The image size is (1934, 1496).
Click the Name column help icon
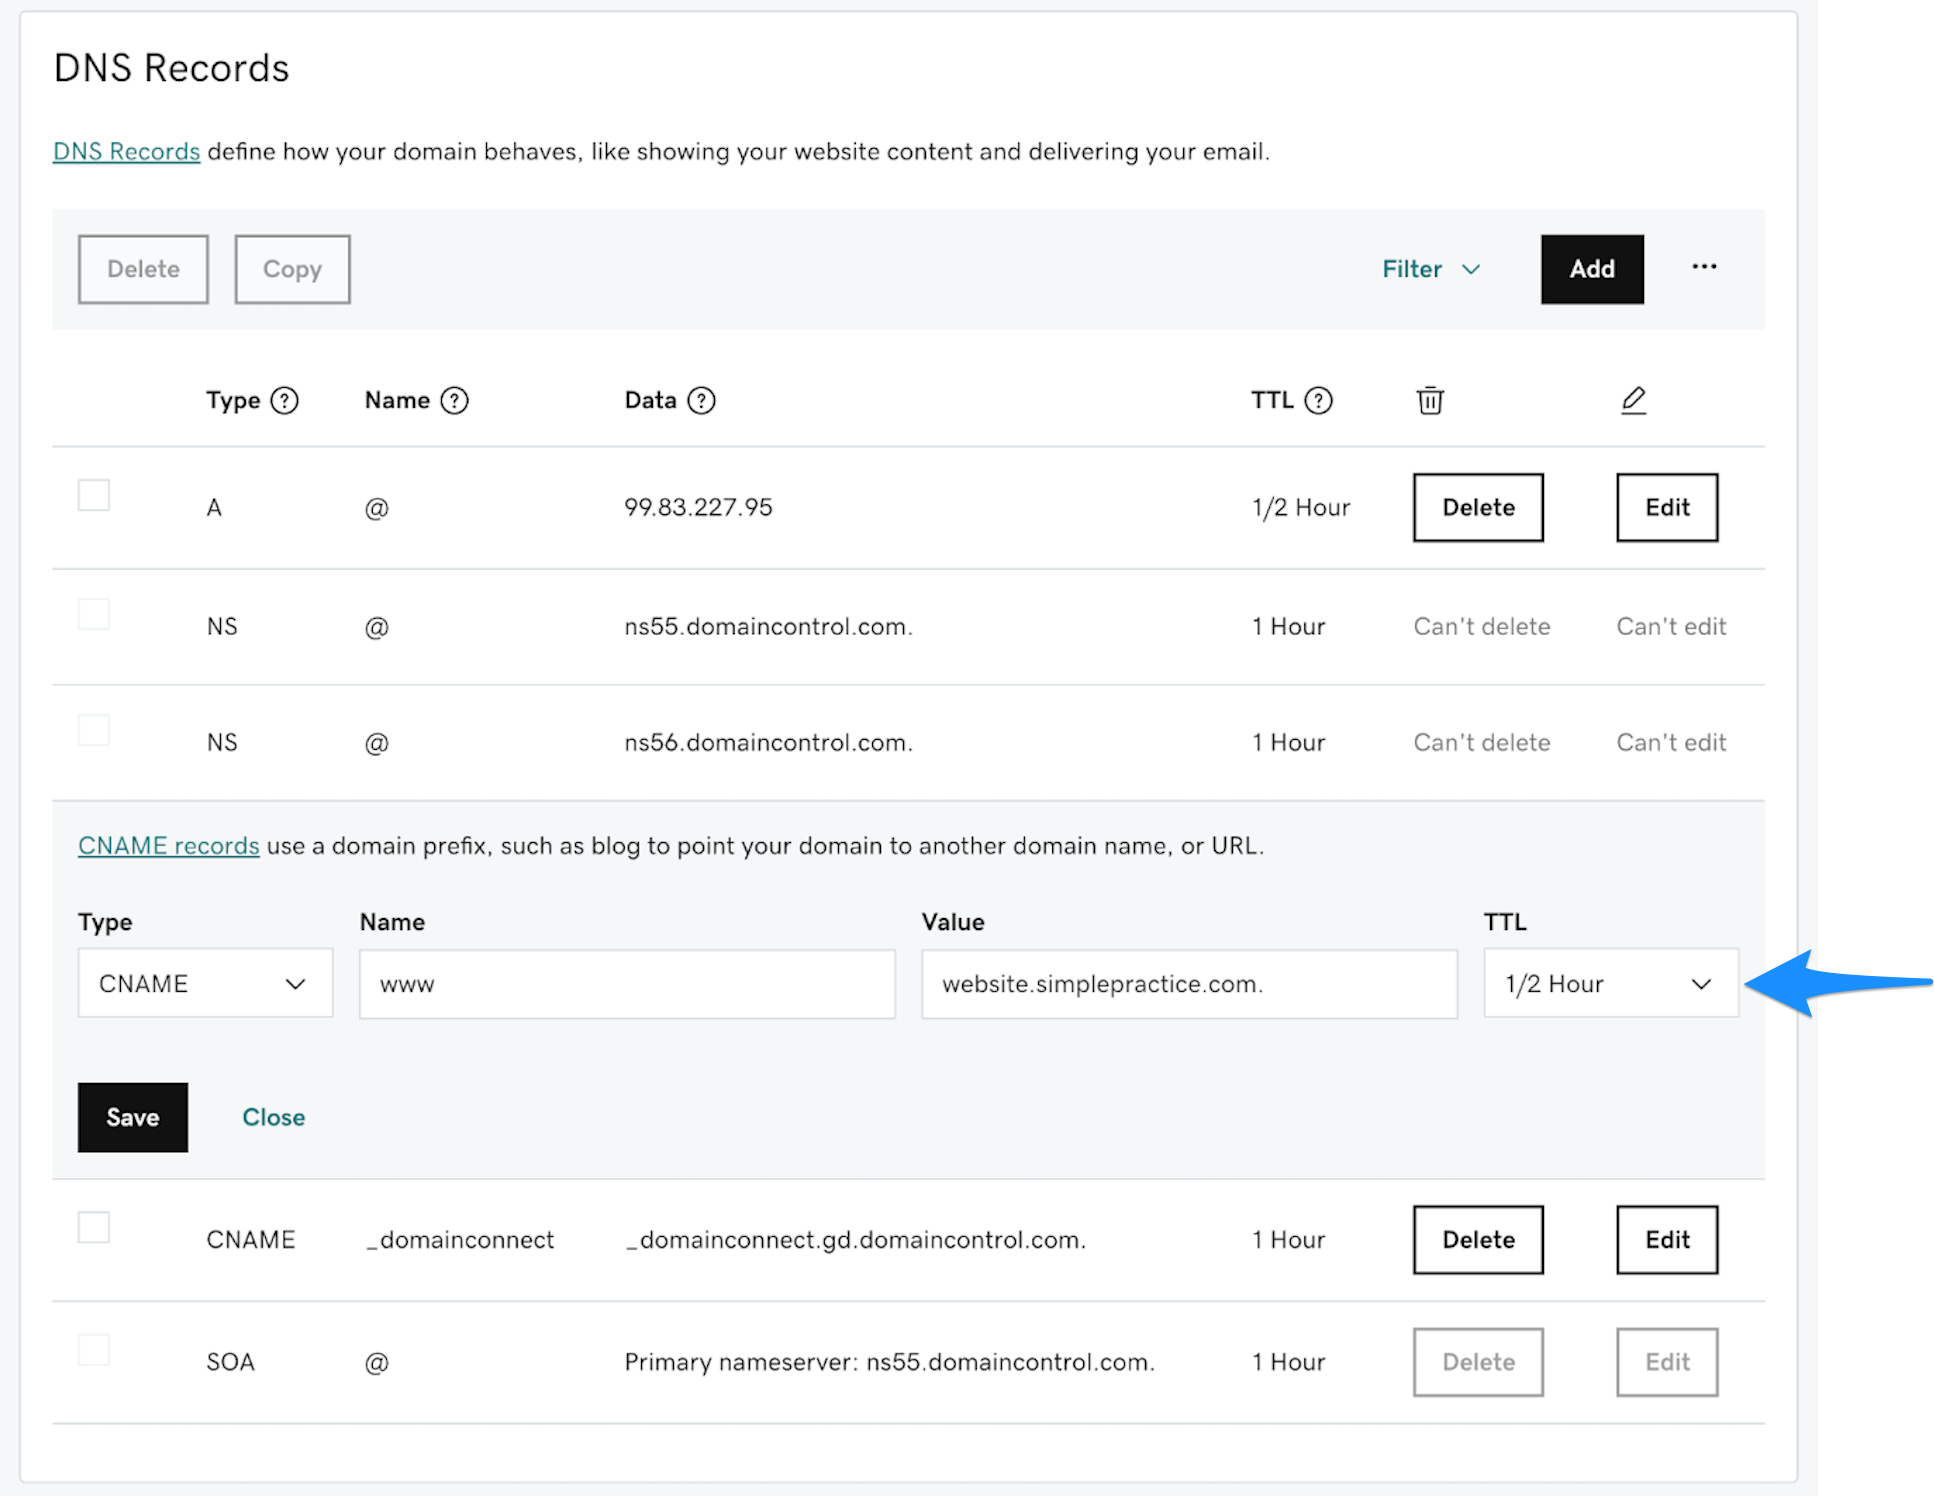pos(455,401)
